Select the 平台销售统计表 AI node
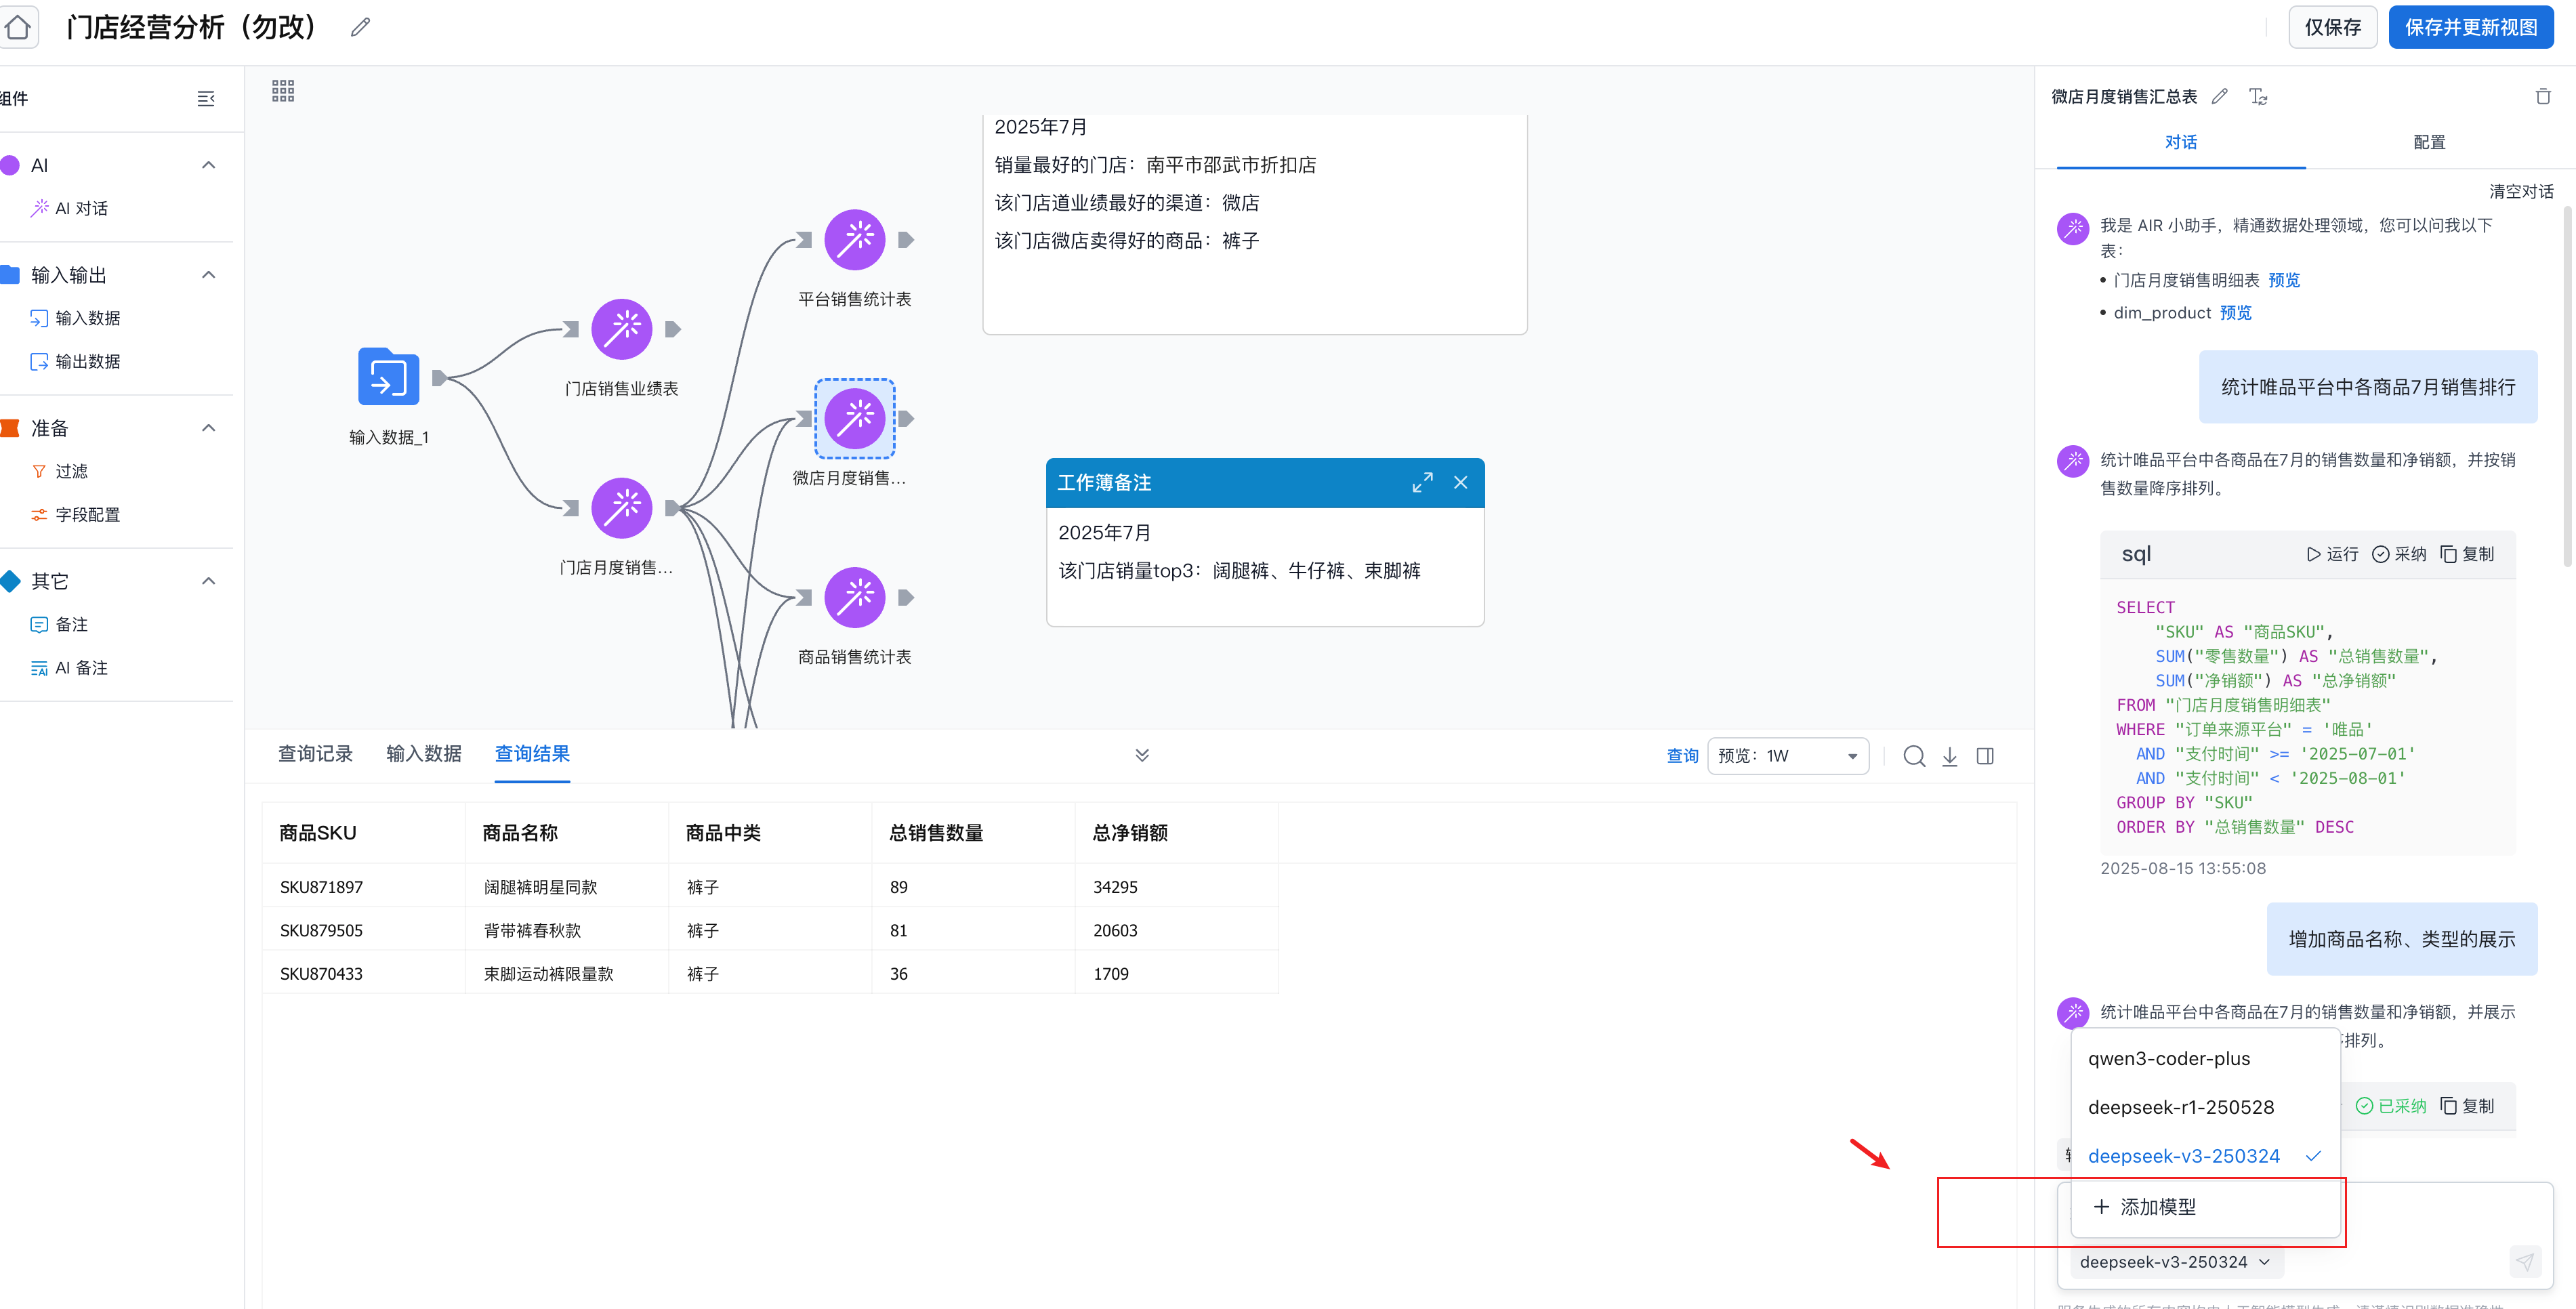Viewport: 2576px width, 1309px height. click(854, 239)
